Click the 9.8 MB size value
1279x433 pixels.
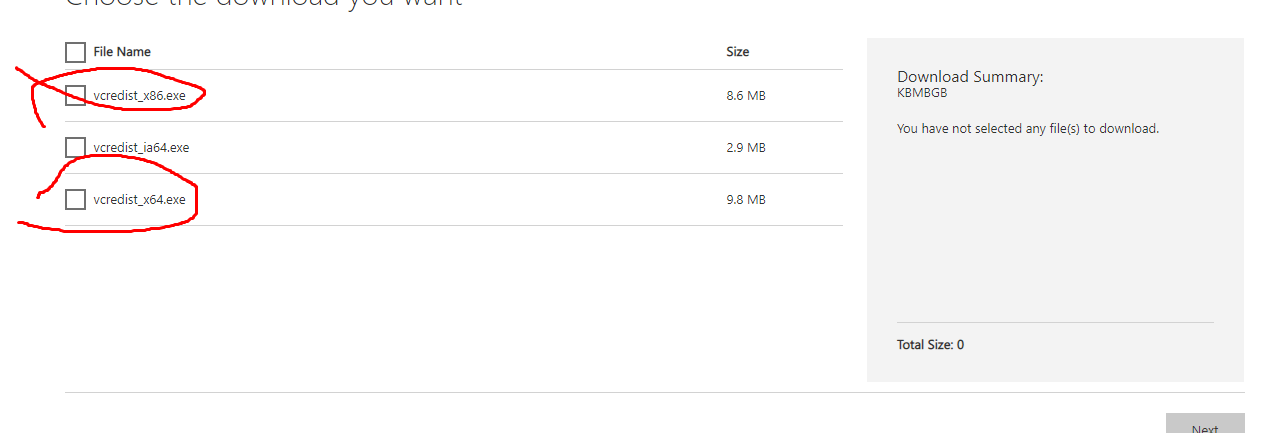[x=745, y=200]
